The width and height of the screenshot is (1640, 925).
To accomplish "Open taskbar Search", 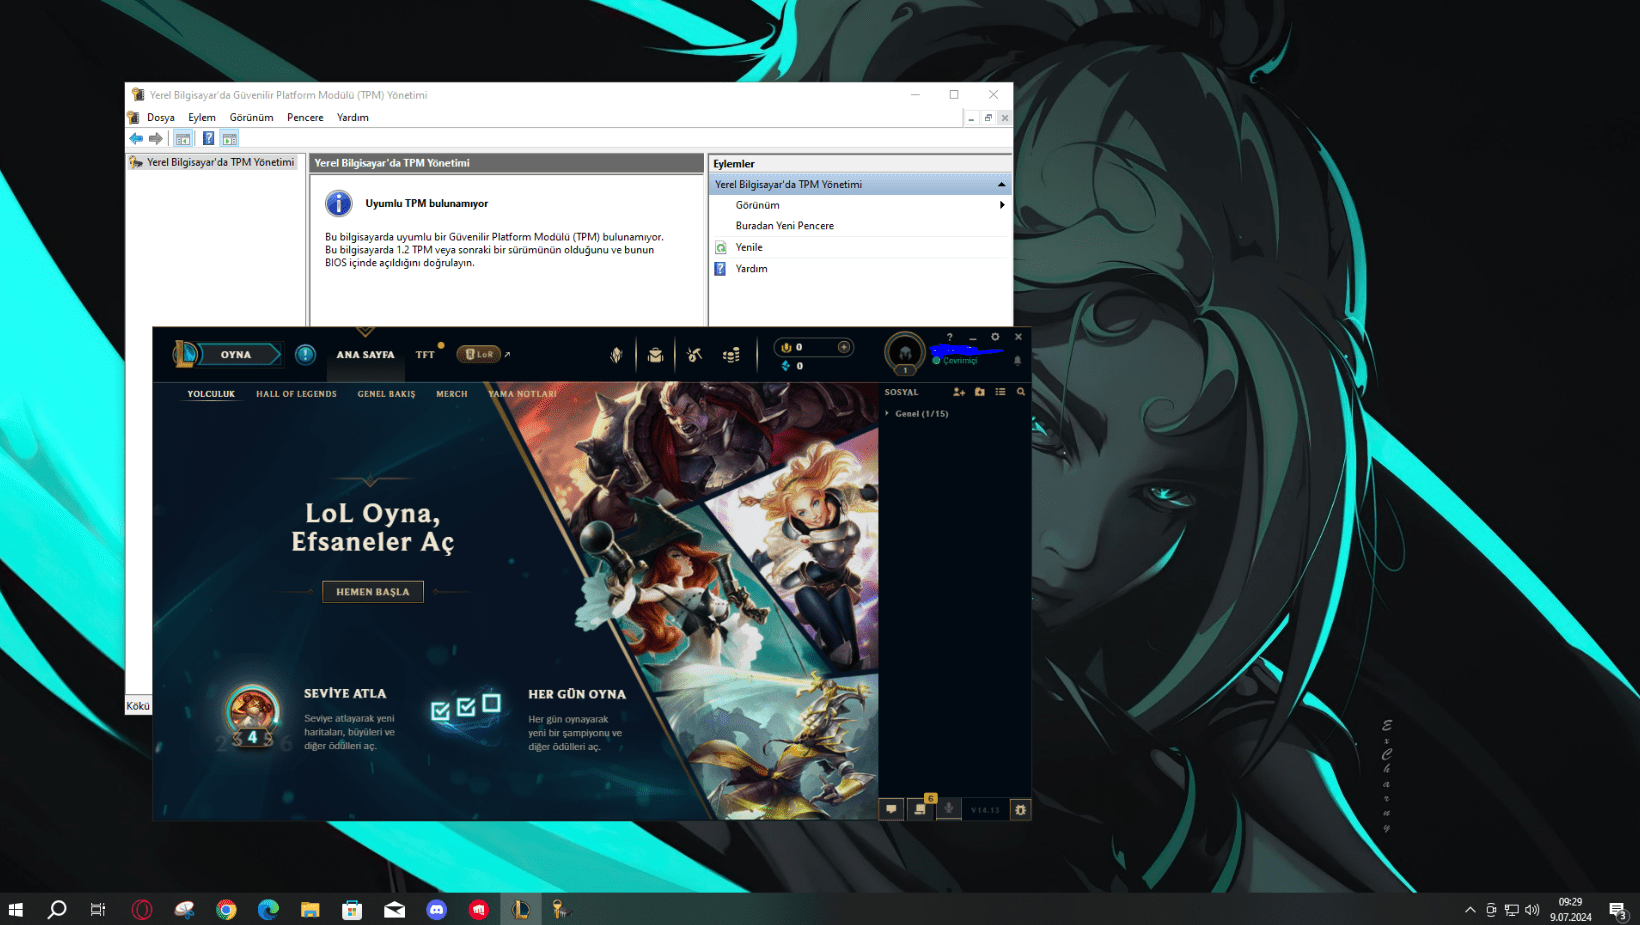I will point(57,909).
